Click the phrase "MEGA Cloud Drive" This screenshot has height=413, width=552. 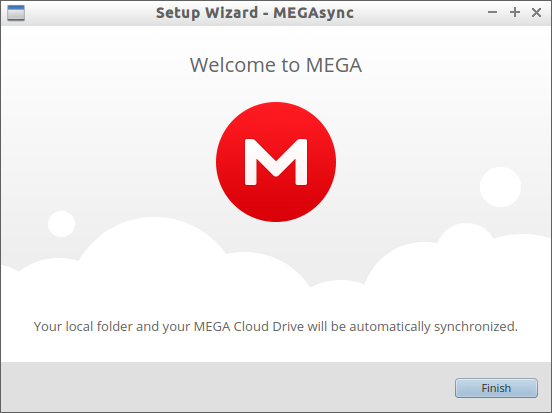coord(249,326)
